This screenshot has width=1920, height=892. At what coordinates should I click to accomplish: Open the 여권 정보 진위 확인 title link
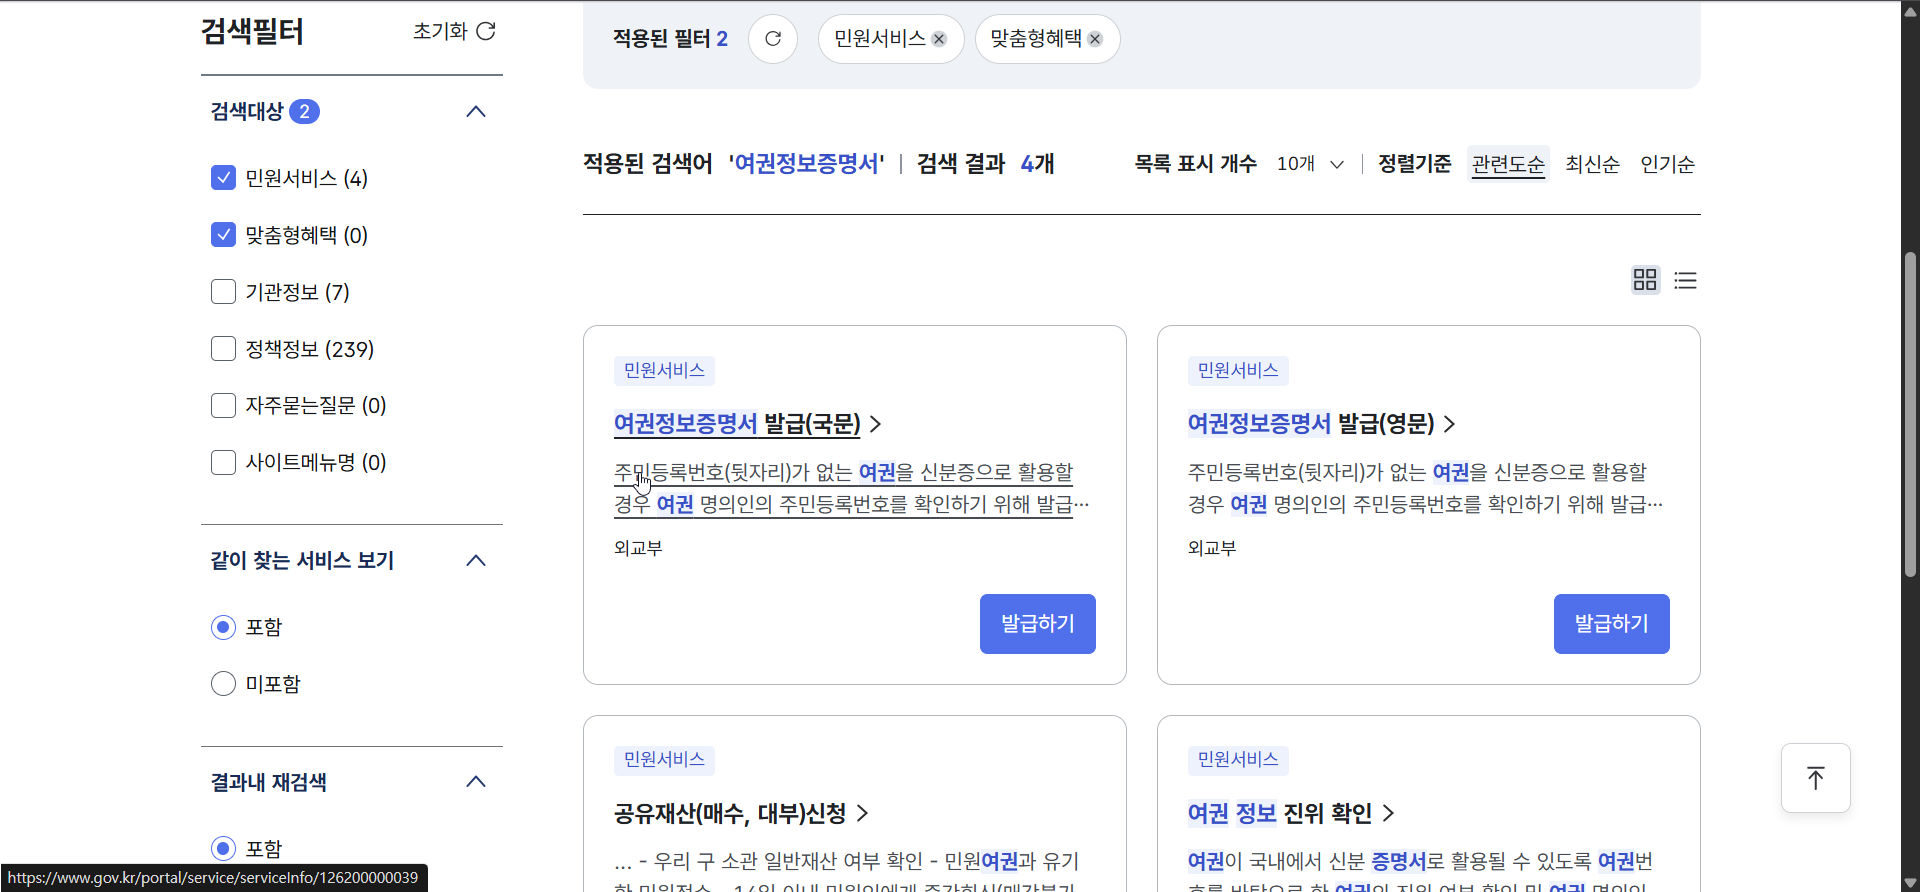point(1280,813)
